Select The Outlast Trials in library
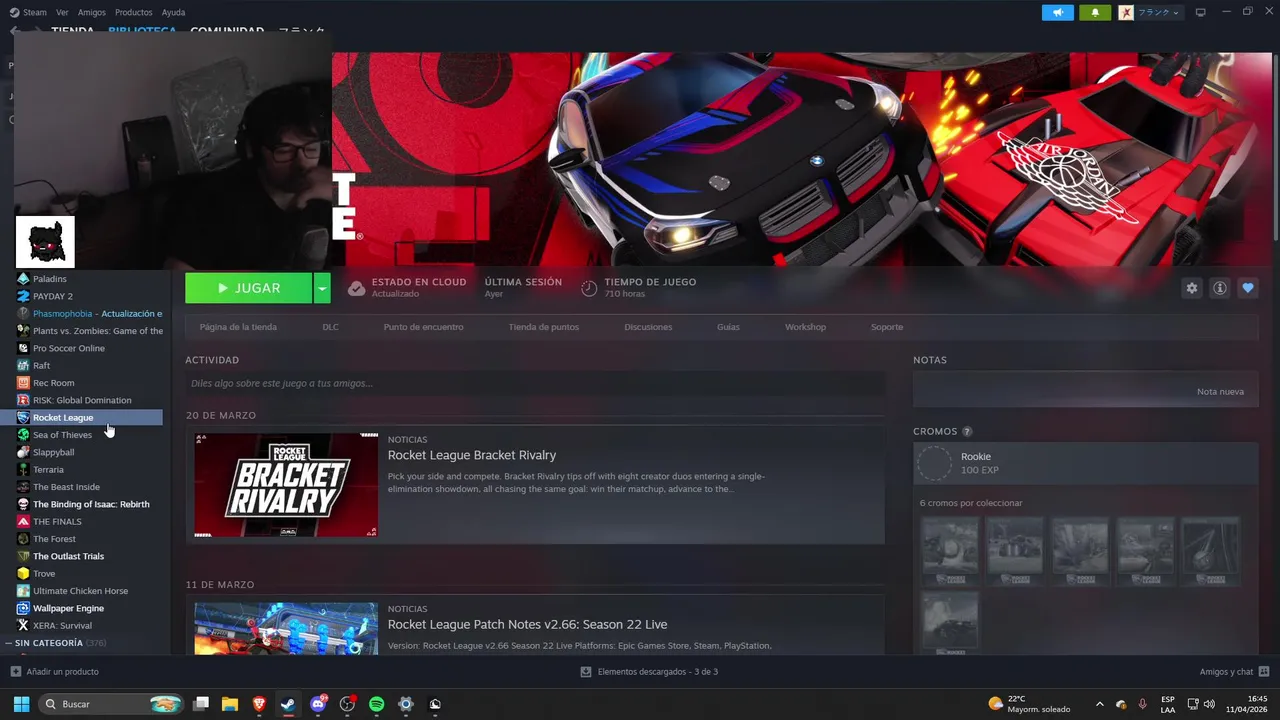 68,556
